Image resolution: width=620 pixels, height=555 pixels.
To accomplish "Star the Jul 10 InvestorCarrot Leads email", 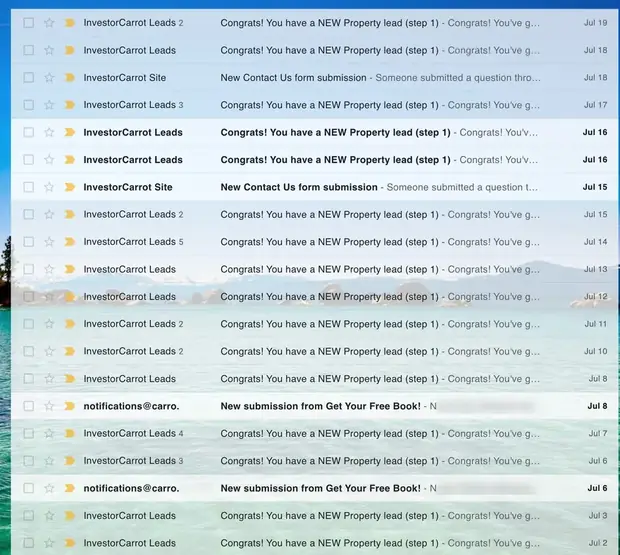I will pos(49,351).
